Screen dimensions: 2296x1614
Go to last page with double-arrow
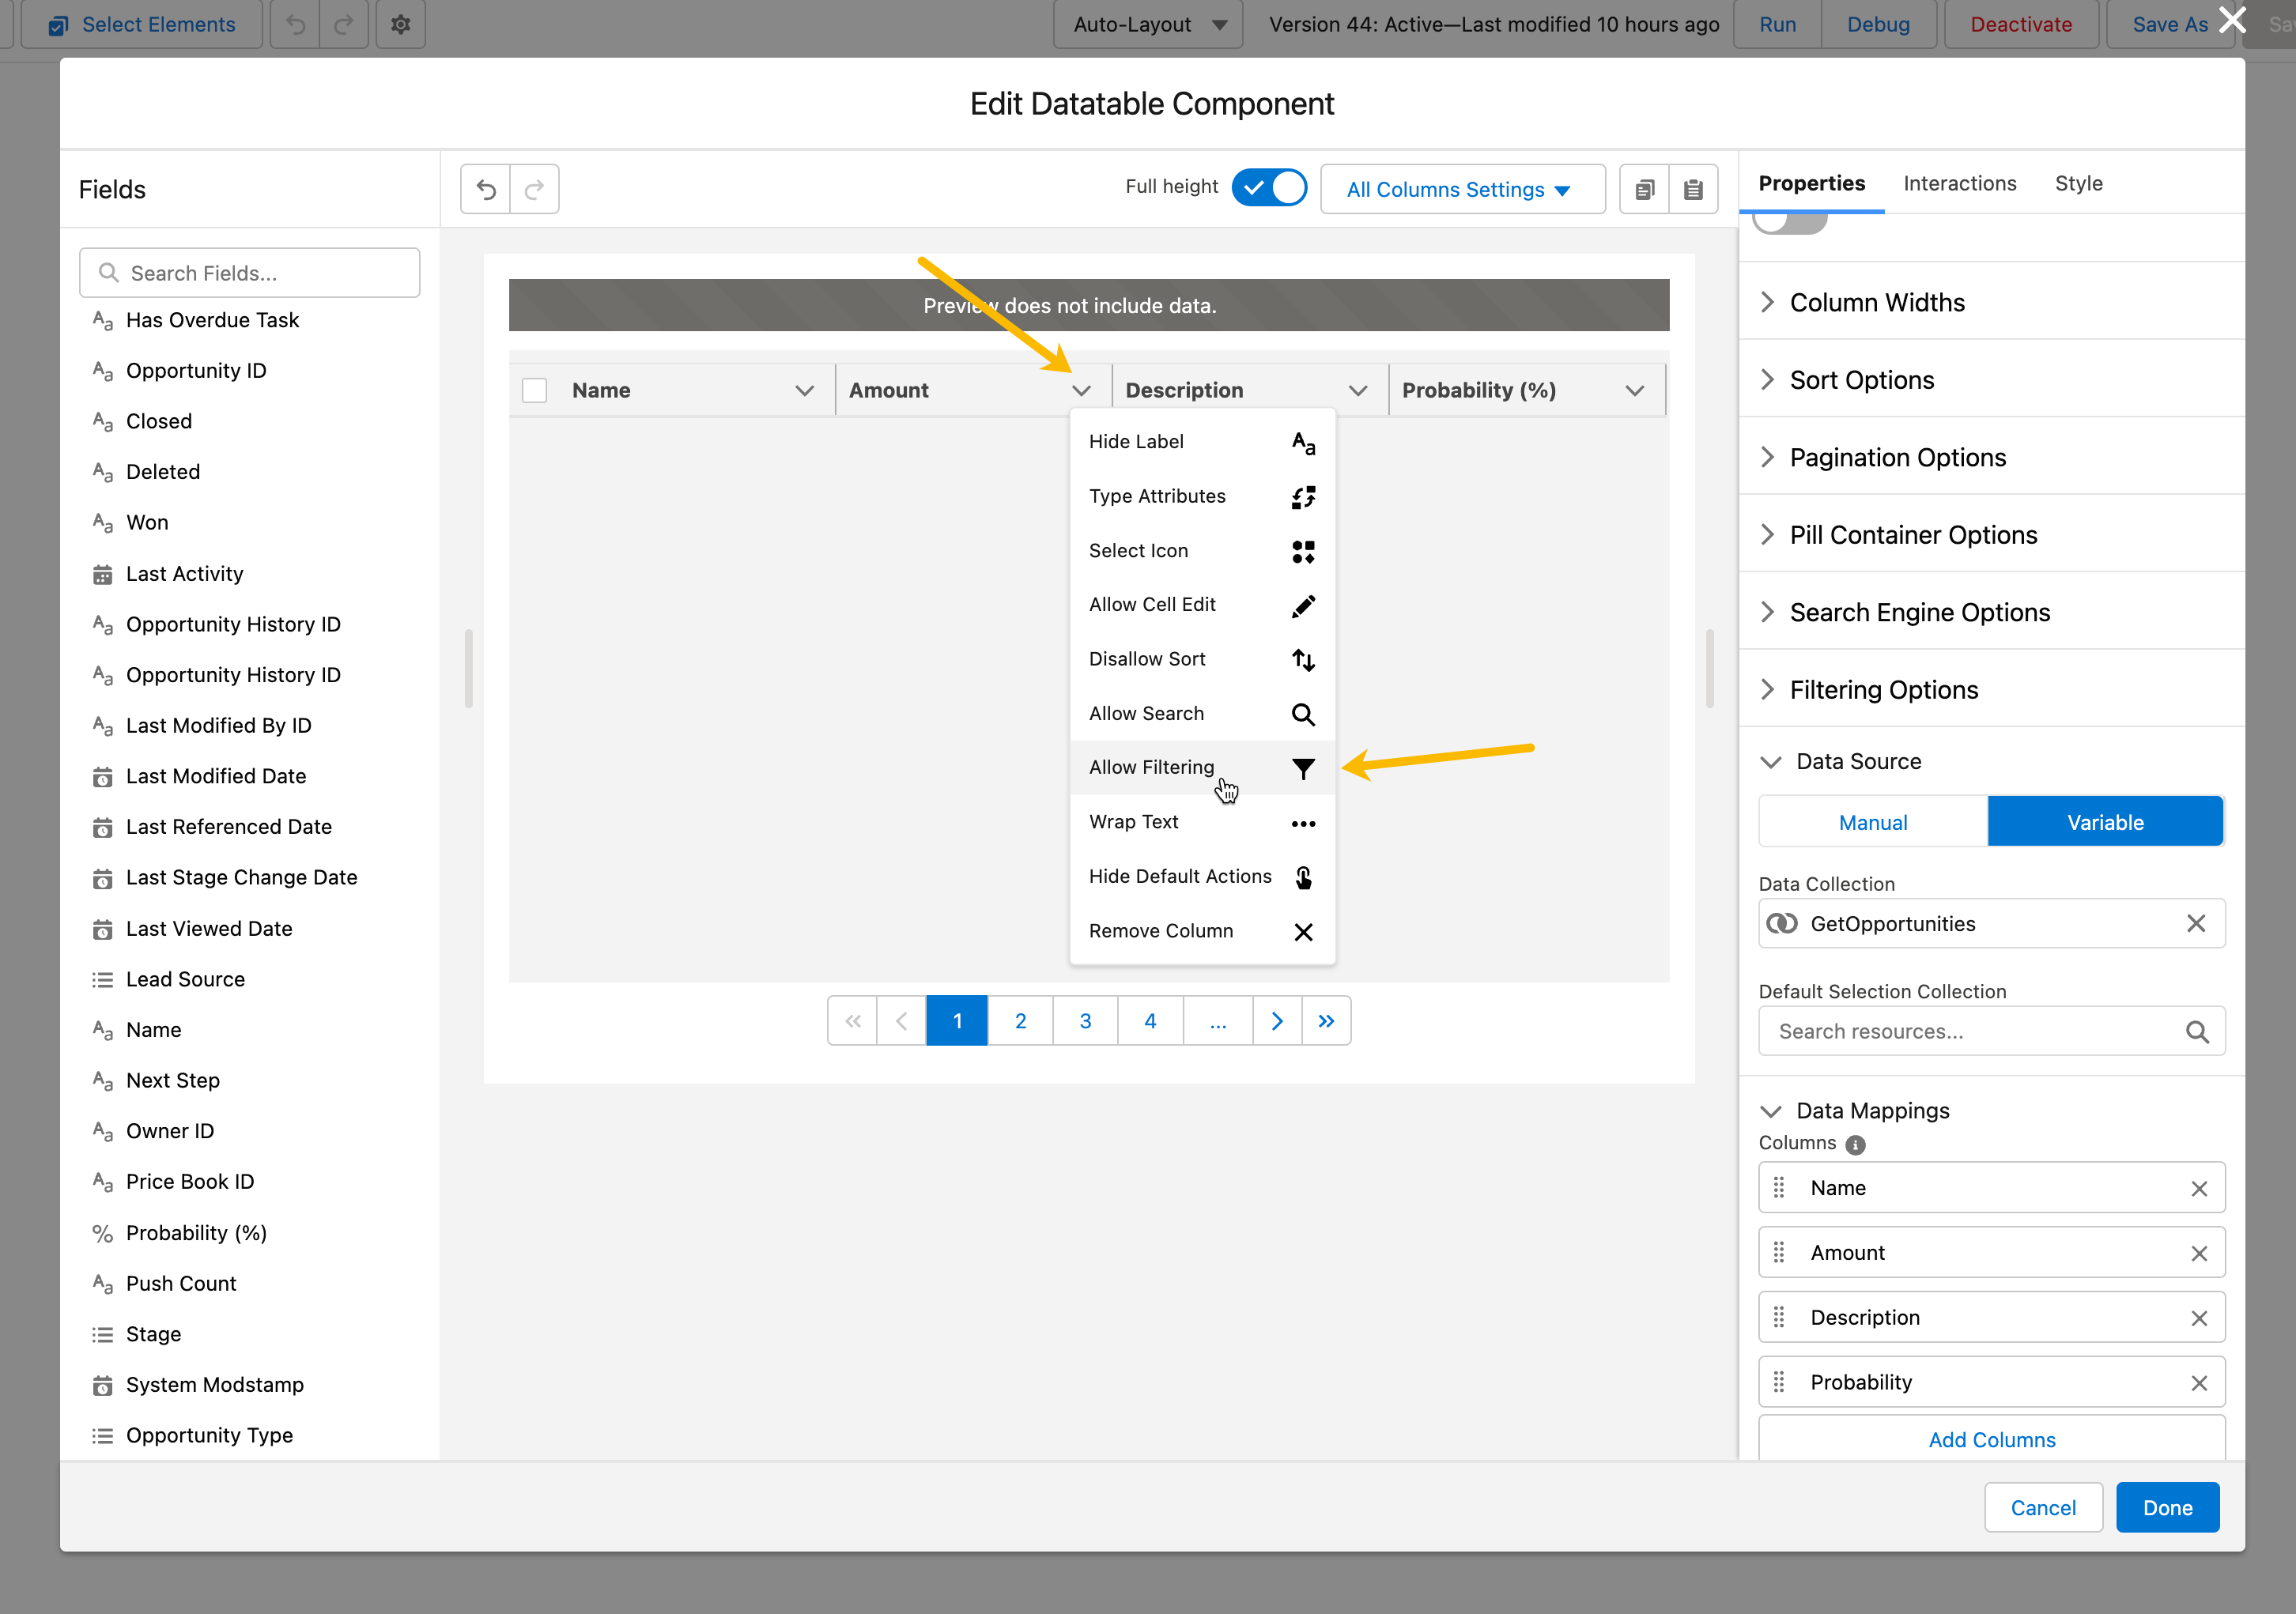pos(1326,1020)
